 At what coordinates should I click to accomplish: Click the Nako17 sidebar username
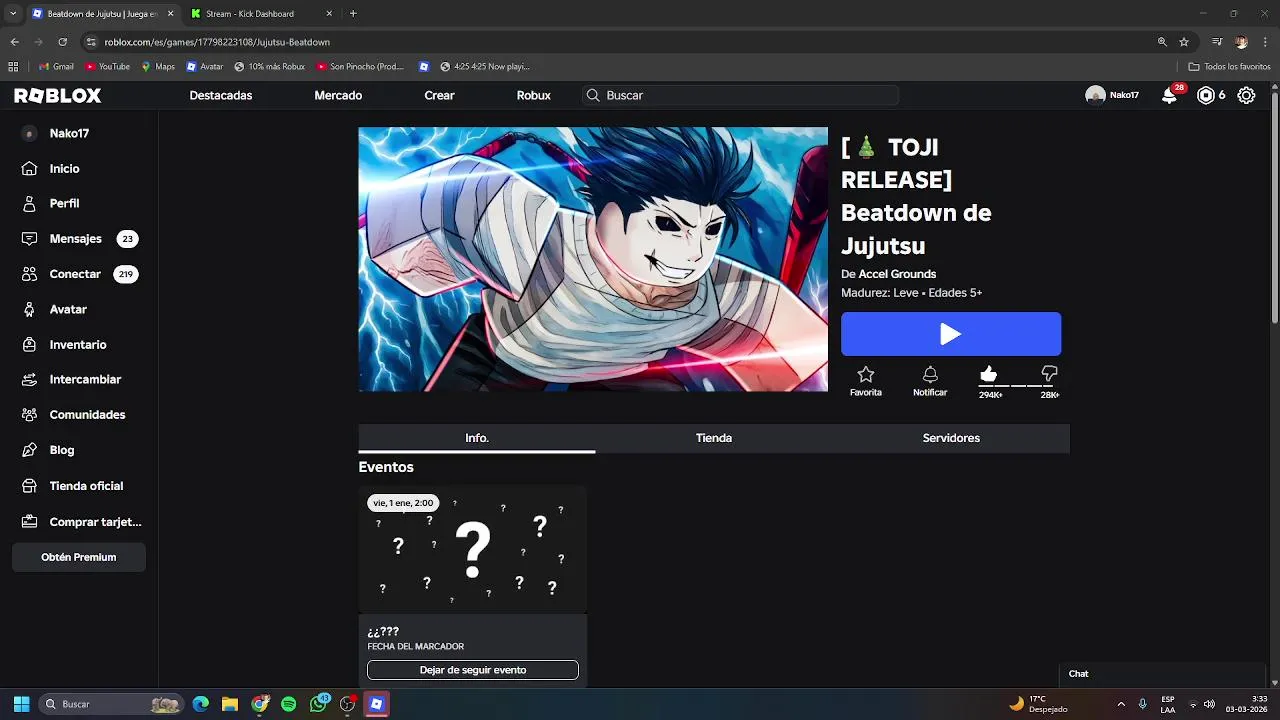point(69,134)
